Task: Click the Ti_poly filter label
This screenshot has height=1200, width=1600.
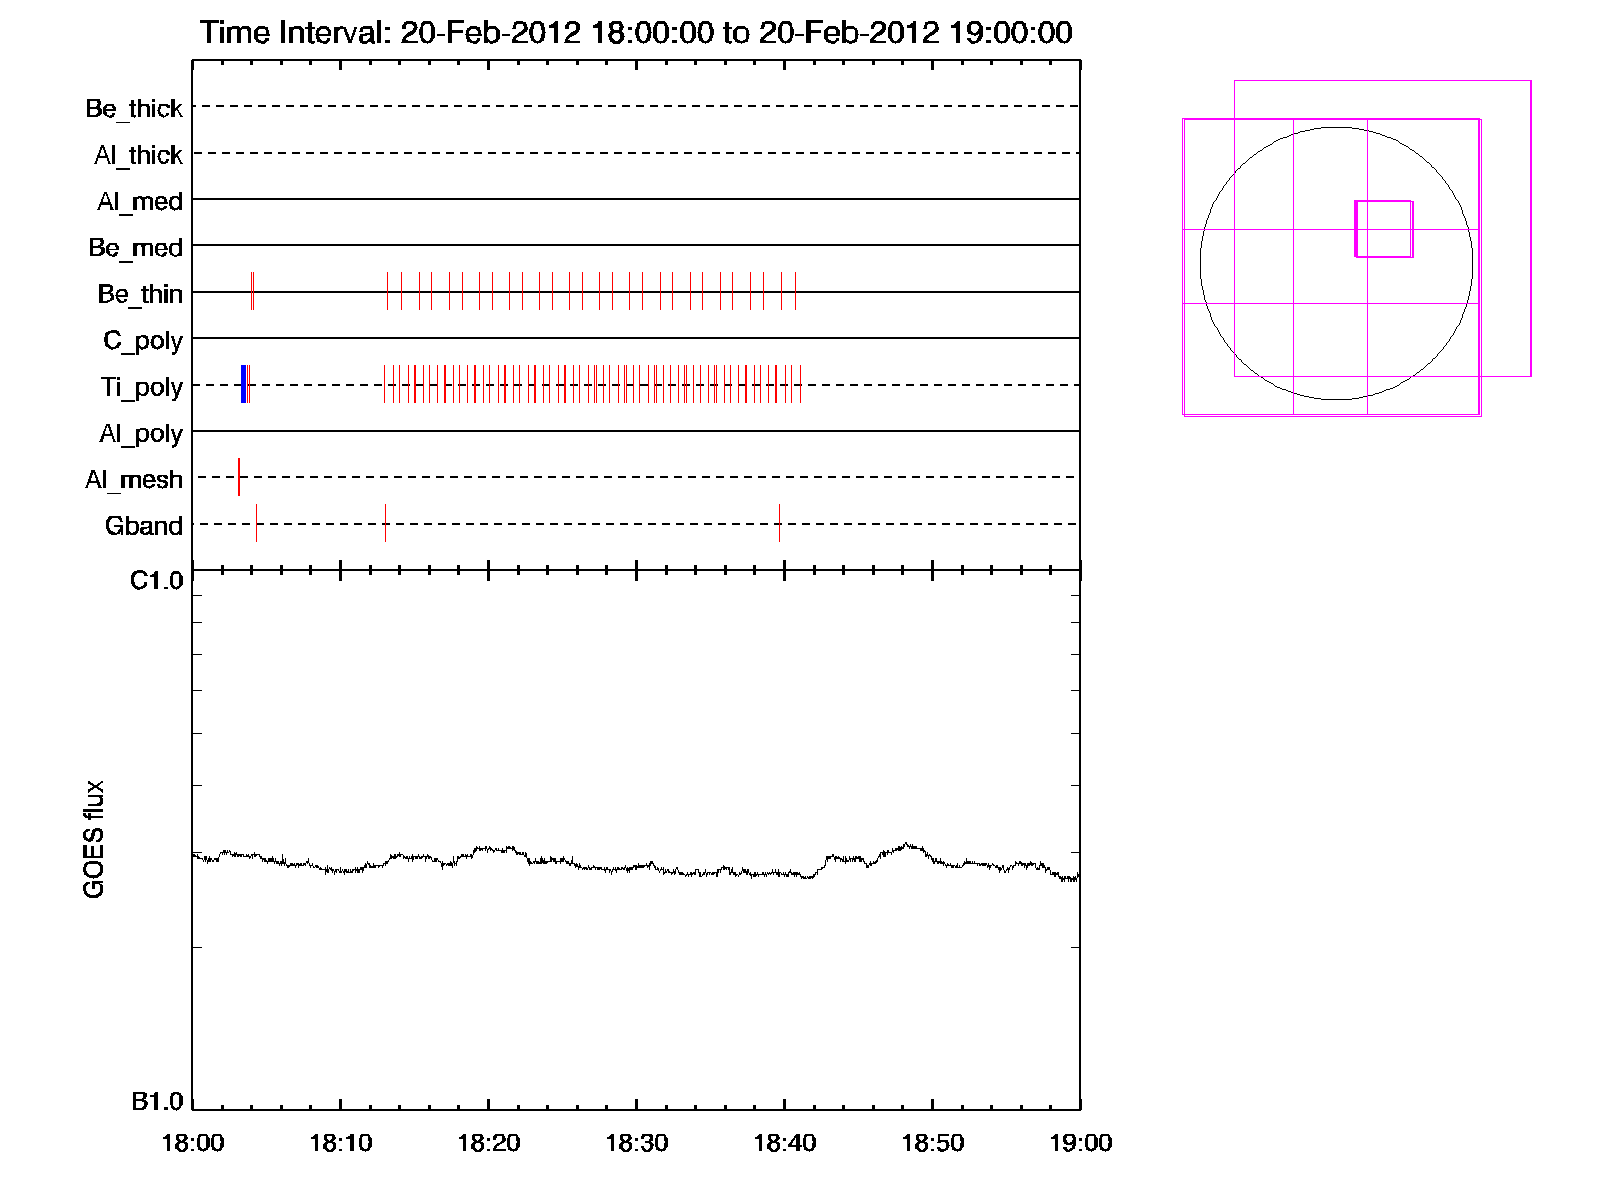Action: tap(141, 387)
